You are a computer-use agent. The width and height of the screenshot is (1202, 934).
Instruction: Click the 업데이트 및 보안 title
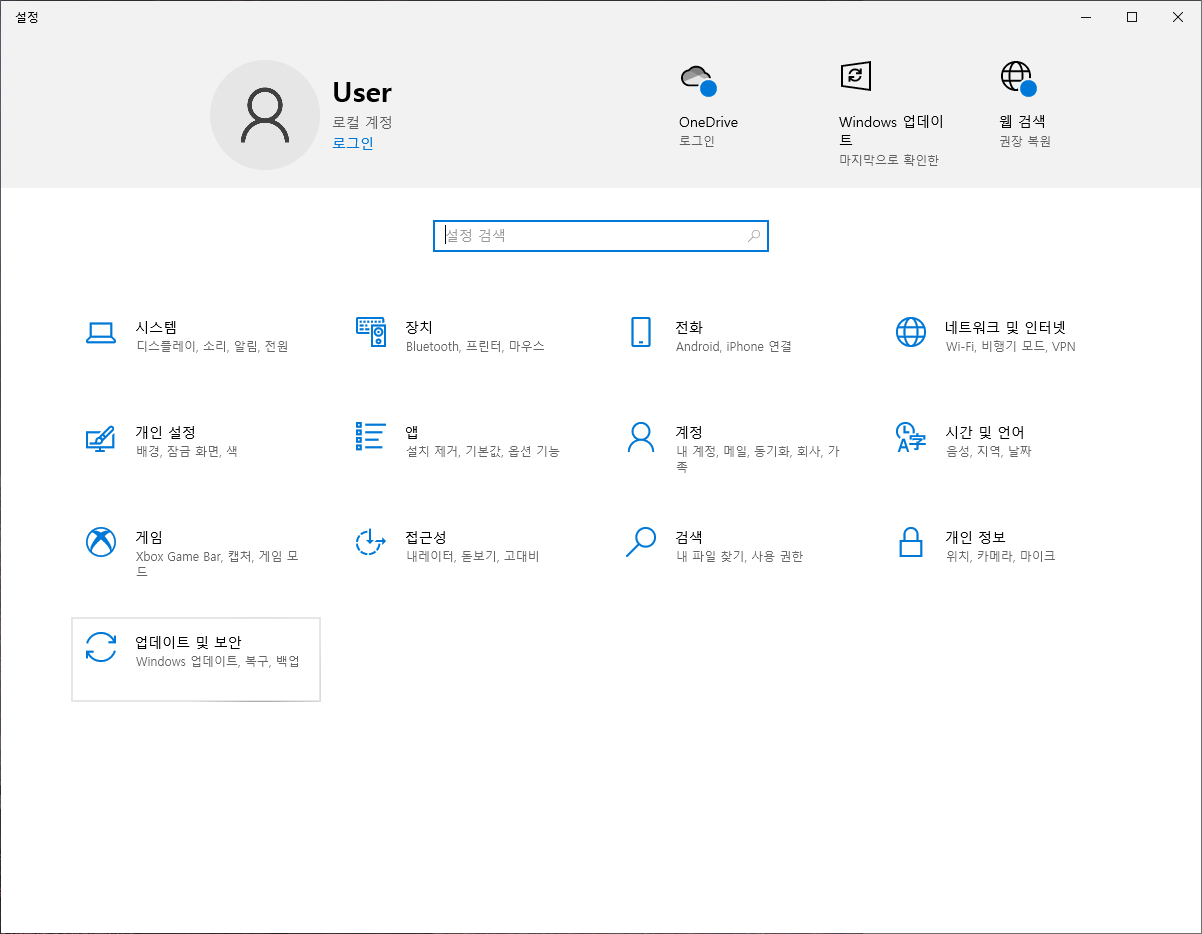click(188, 642)
